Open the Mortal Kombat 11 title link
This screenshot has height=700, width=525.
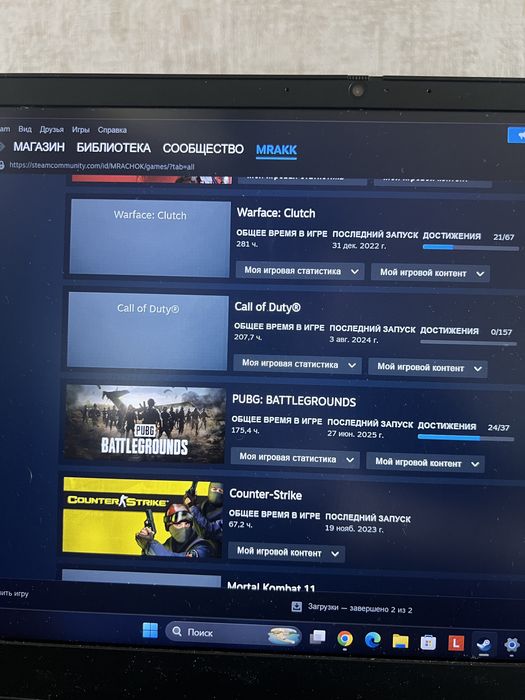(271, 587)
